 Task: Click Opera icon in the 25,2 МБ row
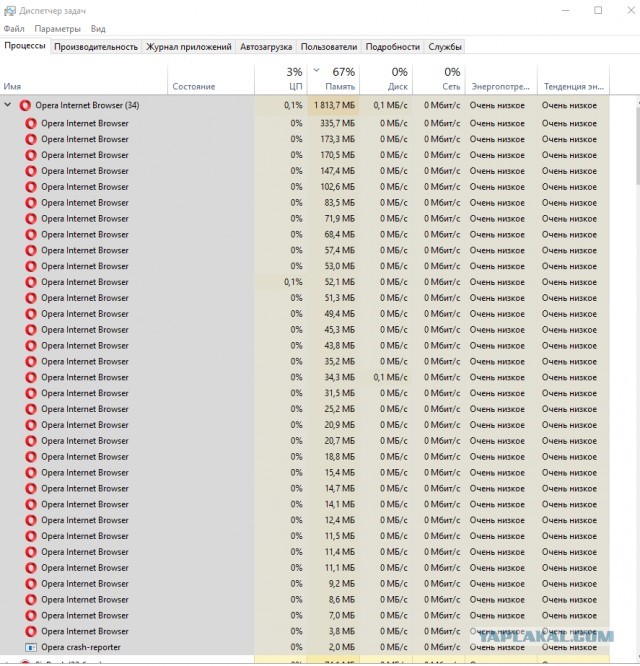pyautogui.click(x=31, y=409)
